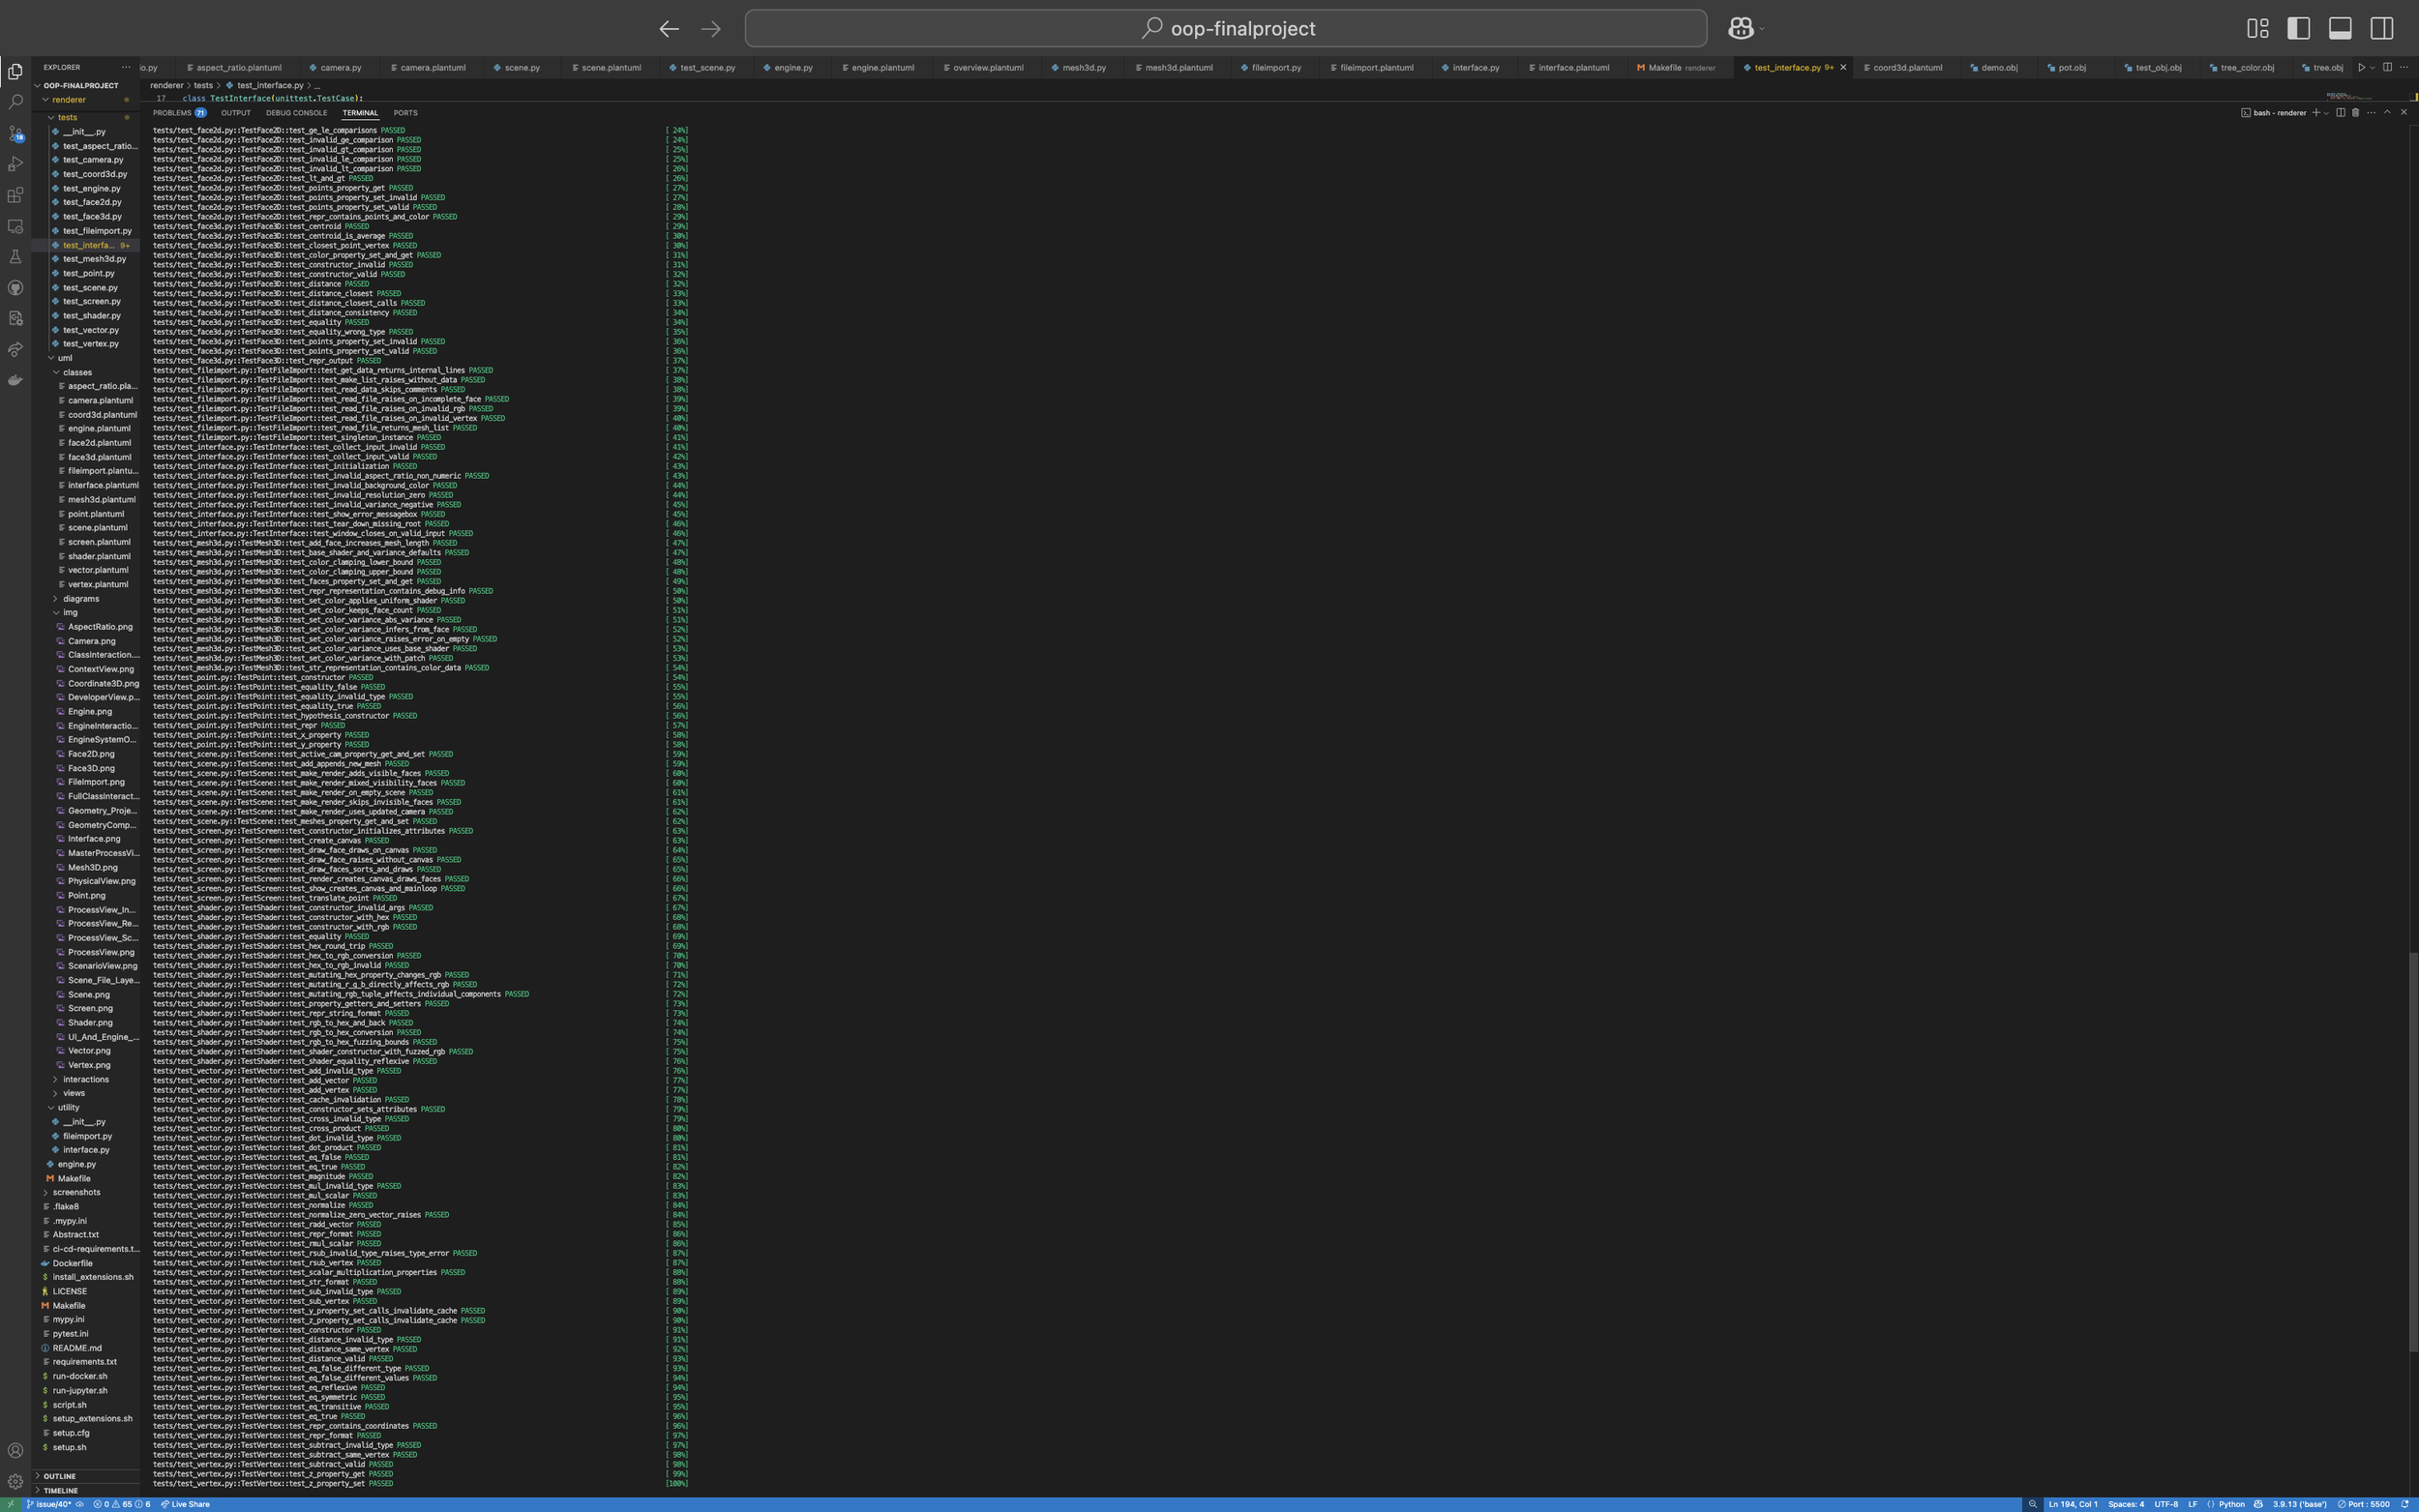Screen dimensions: 2419x1512
Task: Open Run and Debug view
Action: [x=15, y=164]
